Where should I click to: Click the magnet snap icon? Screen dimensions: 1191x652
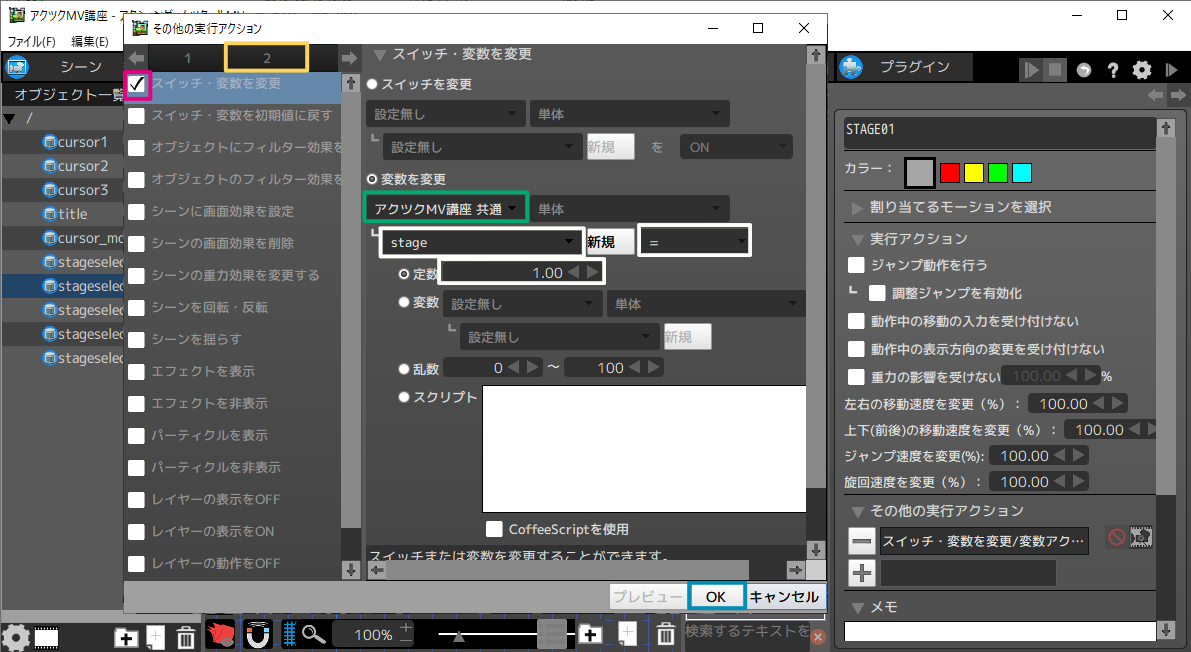(x=257, y=634)
